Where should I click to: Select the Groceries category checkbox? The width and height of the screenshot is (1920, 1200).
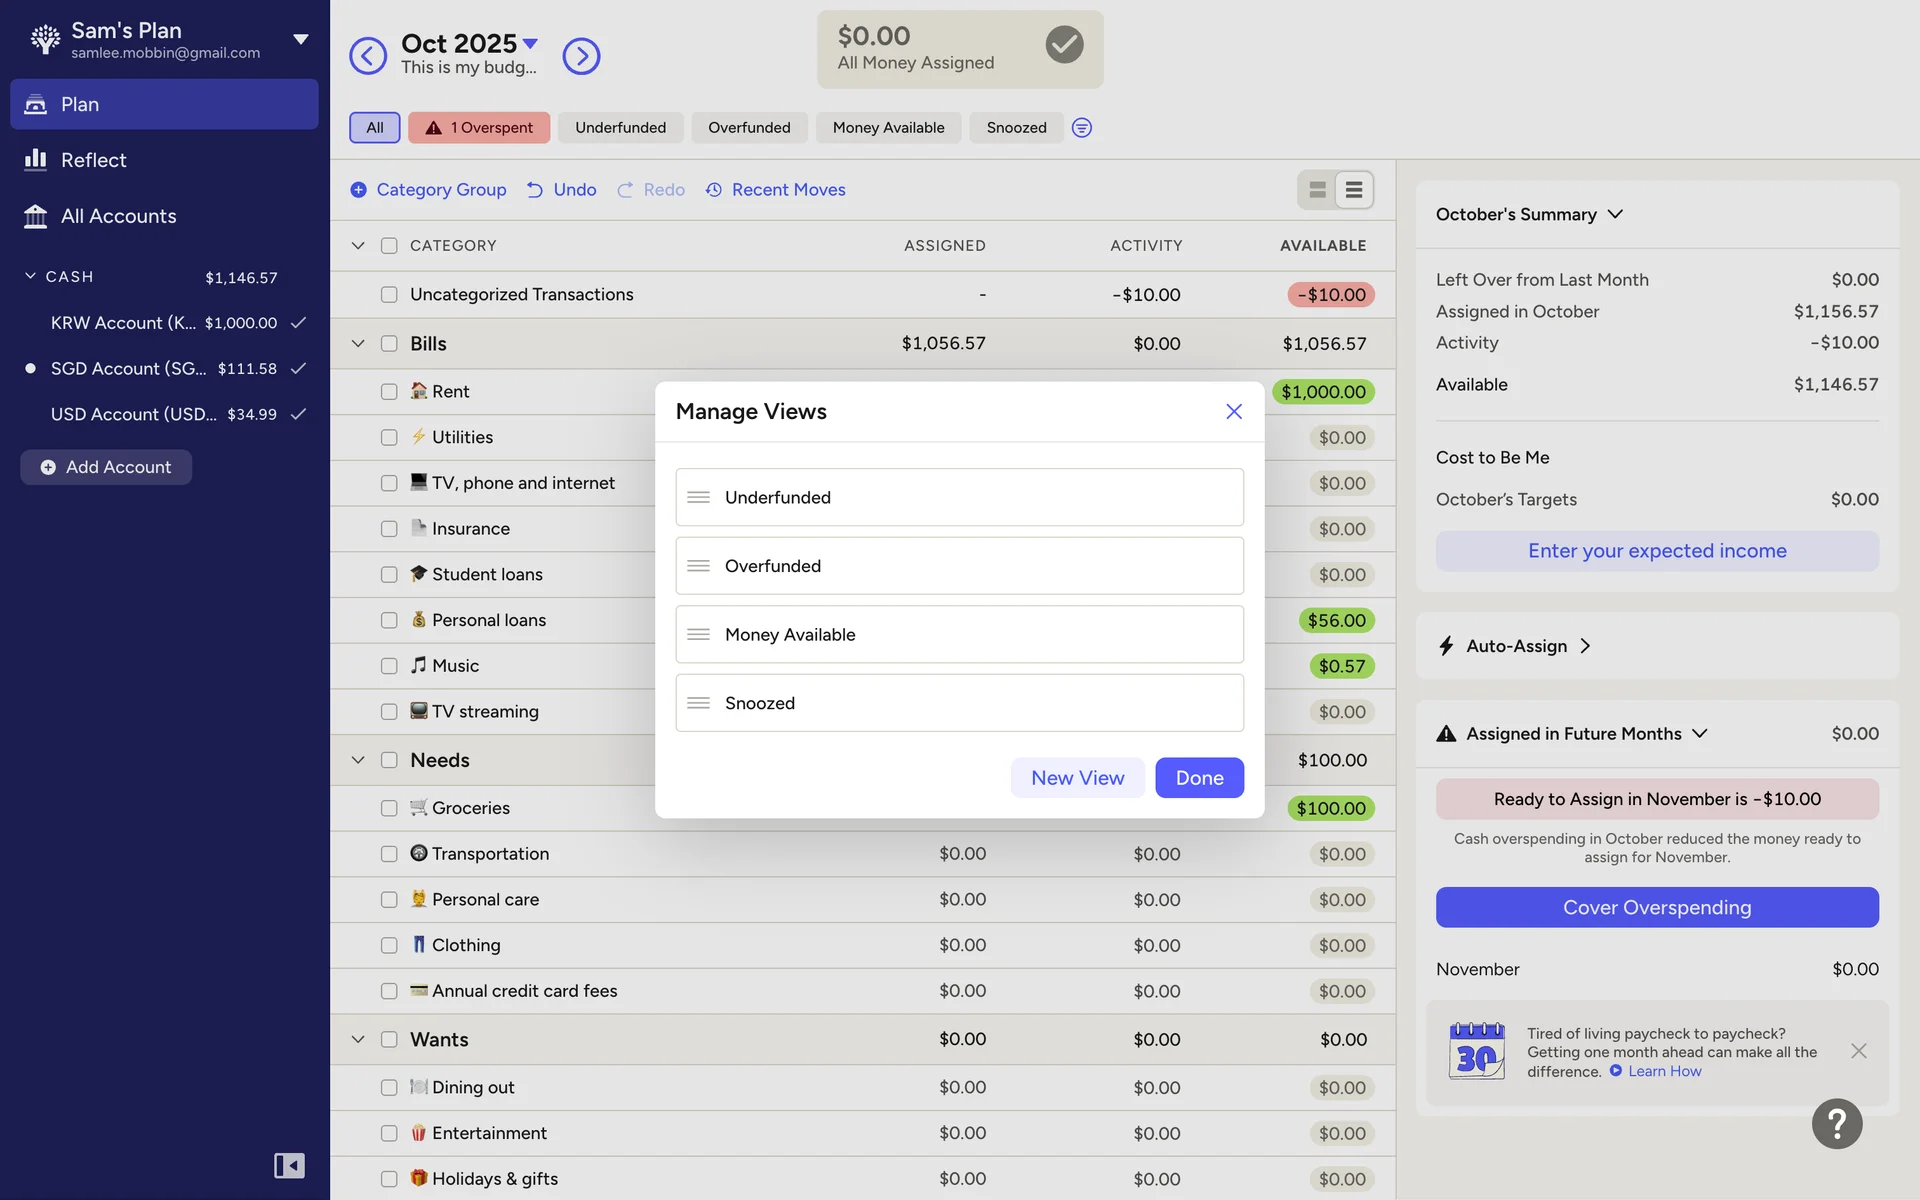point(389,808)
